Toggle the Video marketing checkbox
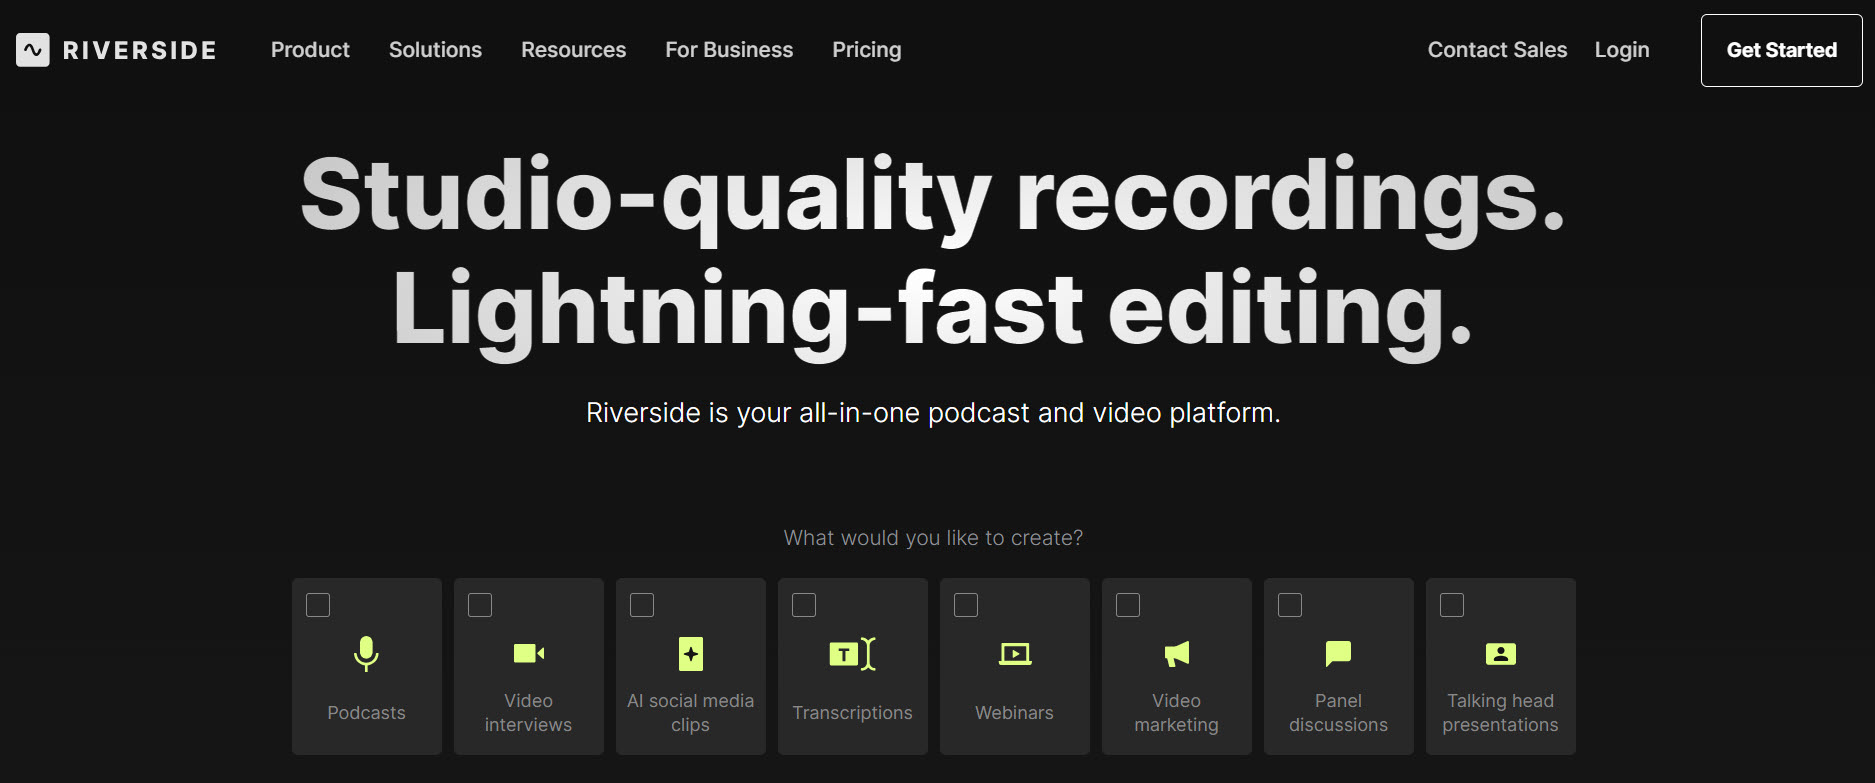Image resolution: width=1875 pixels, height=783 pixels. [1128, 605]
